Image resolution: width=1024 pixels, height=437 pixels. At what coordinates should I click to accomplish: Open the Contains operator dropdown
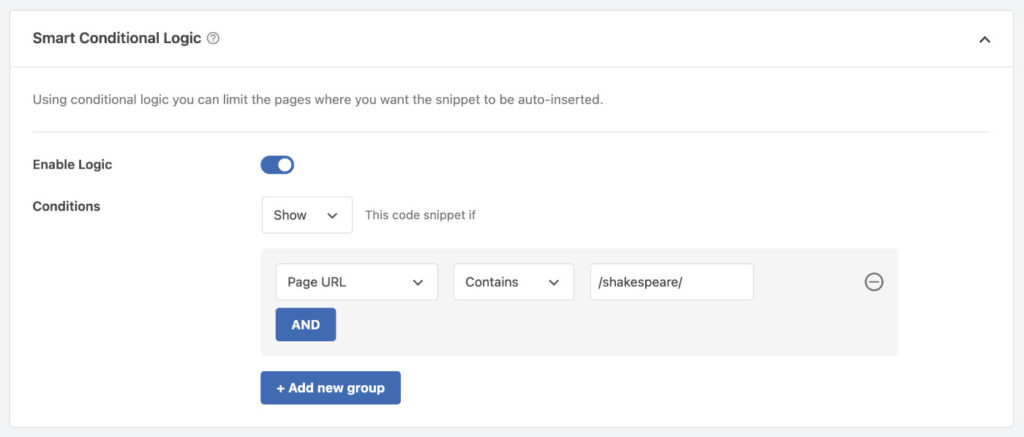[513, 282]
